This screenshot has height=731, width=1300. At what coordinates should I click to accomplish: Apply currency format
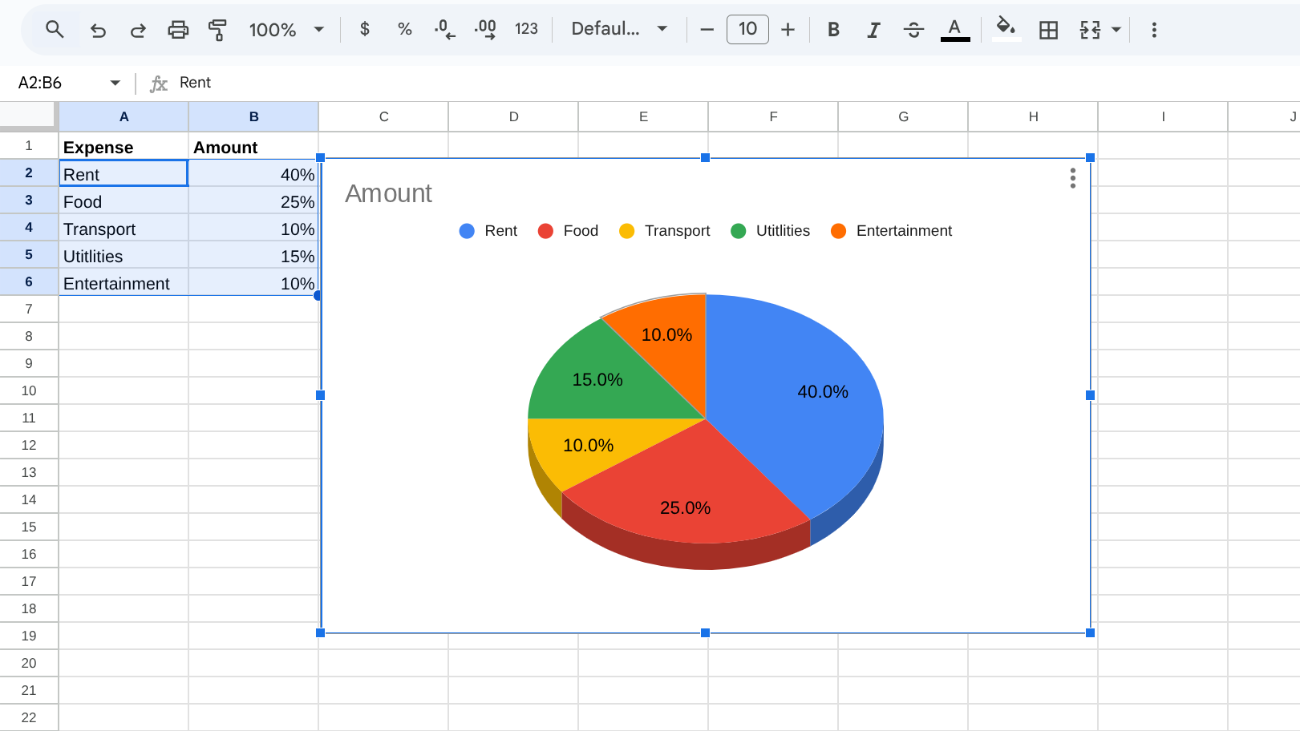[364, 29]
